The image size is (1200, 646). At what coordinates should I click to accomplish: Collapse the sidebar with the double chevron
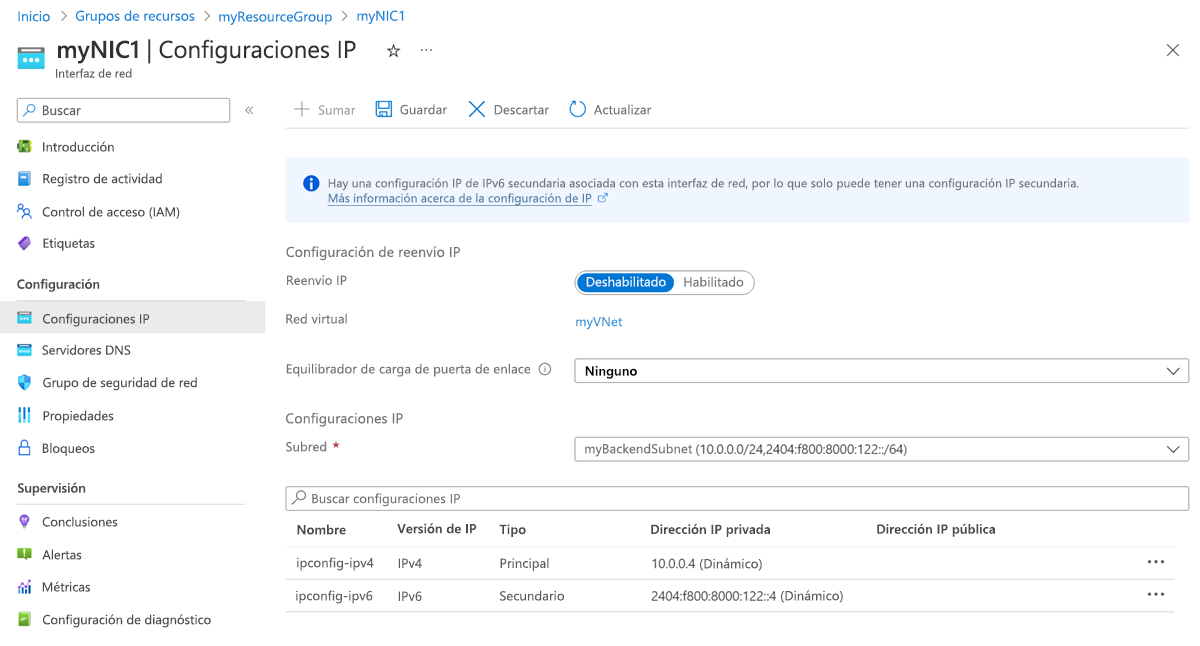(x=249, y=110)
